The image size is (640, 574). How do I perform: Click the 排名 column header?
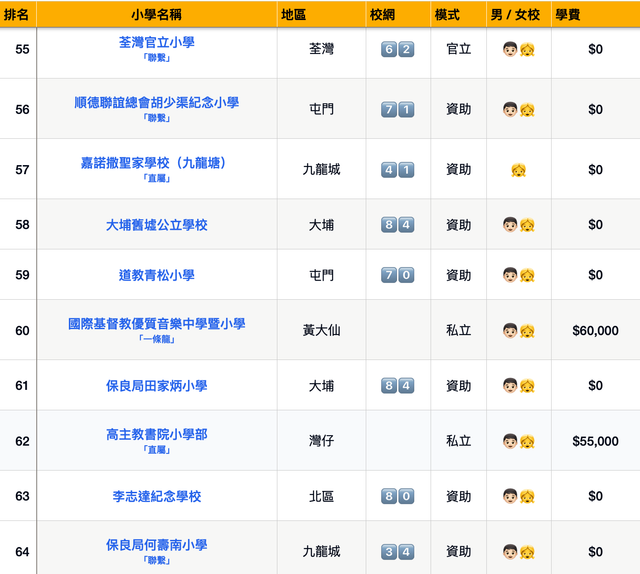tap(16, 15)
